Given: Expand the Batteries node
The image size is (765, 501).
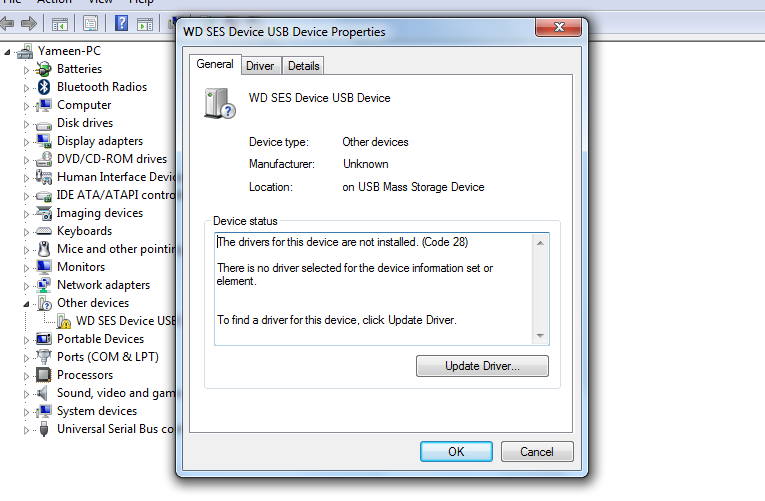Looking at the screenshot, I should [26, 70].
